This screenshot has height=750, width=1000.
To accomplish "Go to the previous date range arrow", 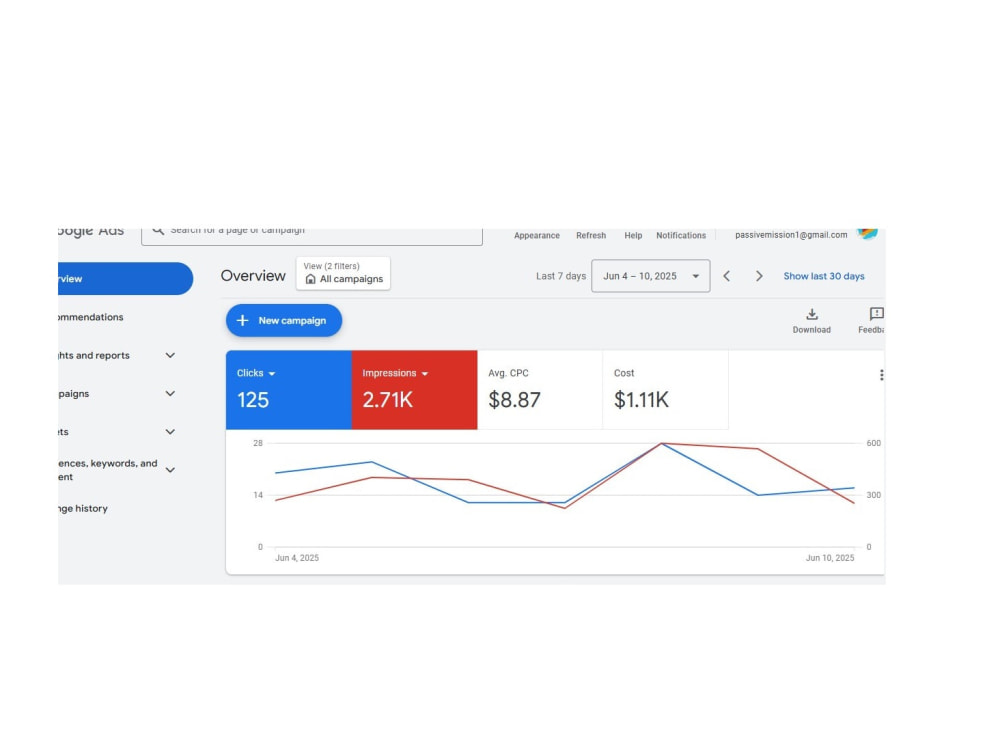I will (x=726, y=276).
